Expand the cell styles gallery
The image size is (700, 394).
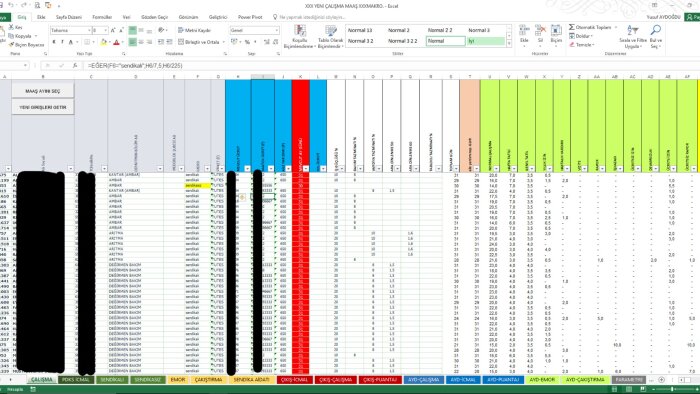click(509, 44)
